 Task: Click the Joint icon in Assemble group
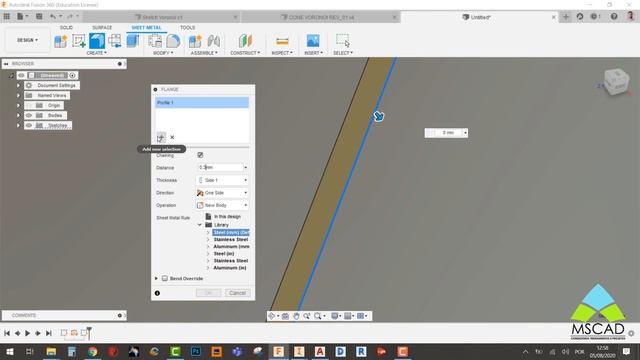[213, 41]
